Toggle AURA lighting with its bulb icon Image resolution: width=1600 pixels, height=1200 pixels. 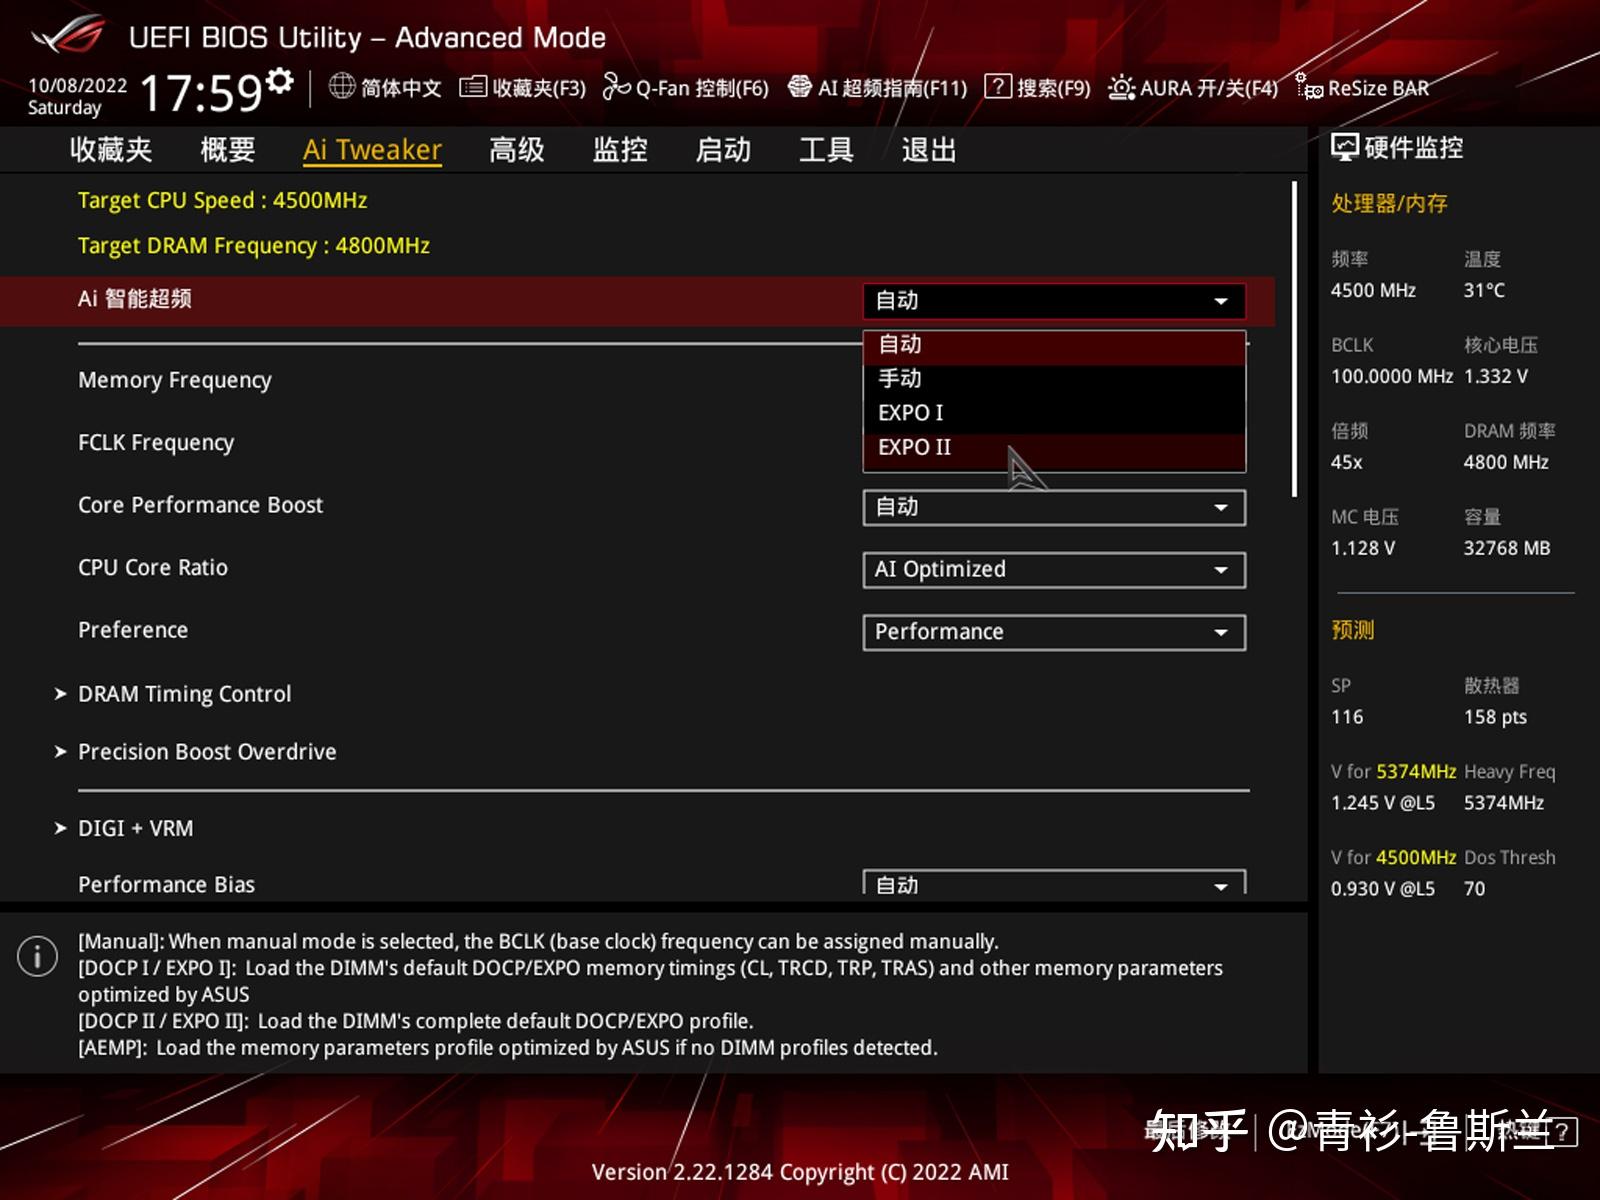(1121, 88)
